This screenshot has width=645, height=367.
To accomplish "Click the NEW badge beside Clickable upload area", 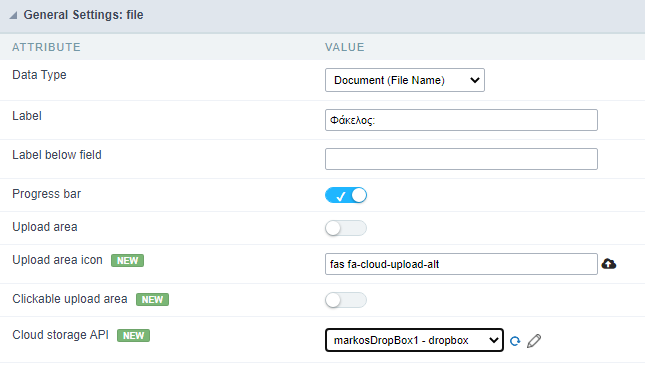I will 153,300.
